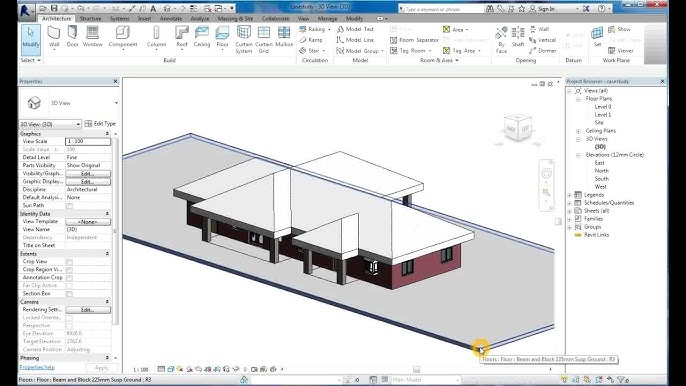Expand the Ceiling Plans tree node
The height and width of the screenshot is (386, 686).
click(x=578, y=131)
